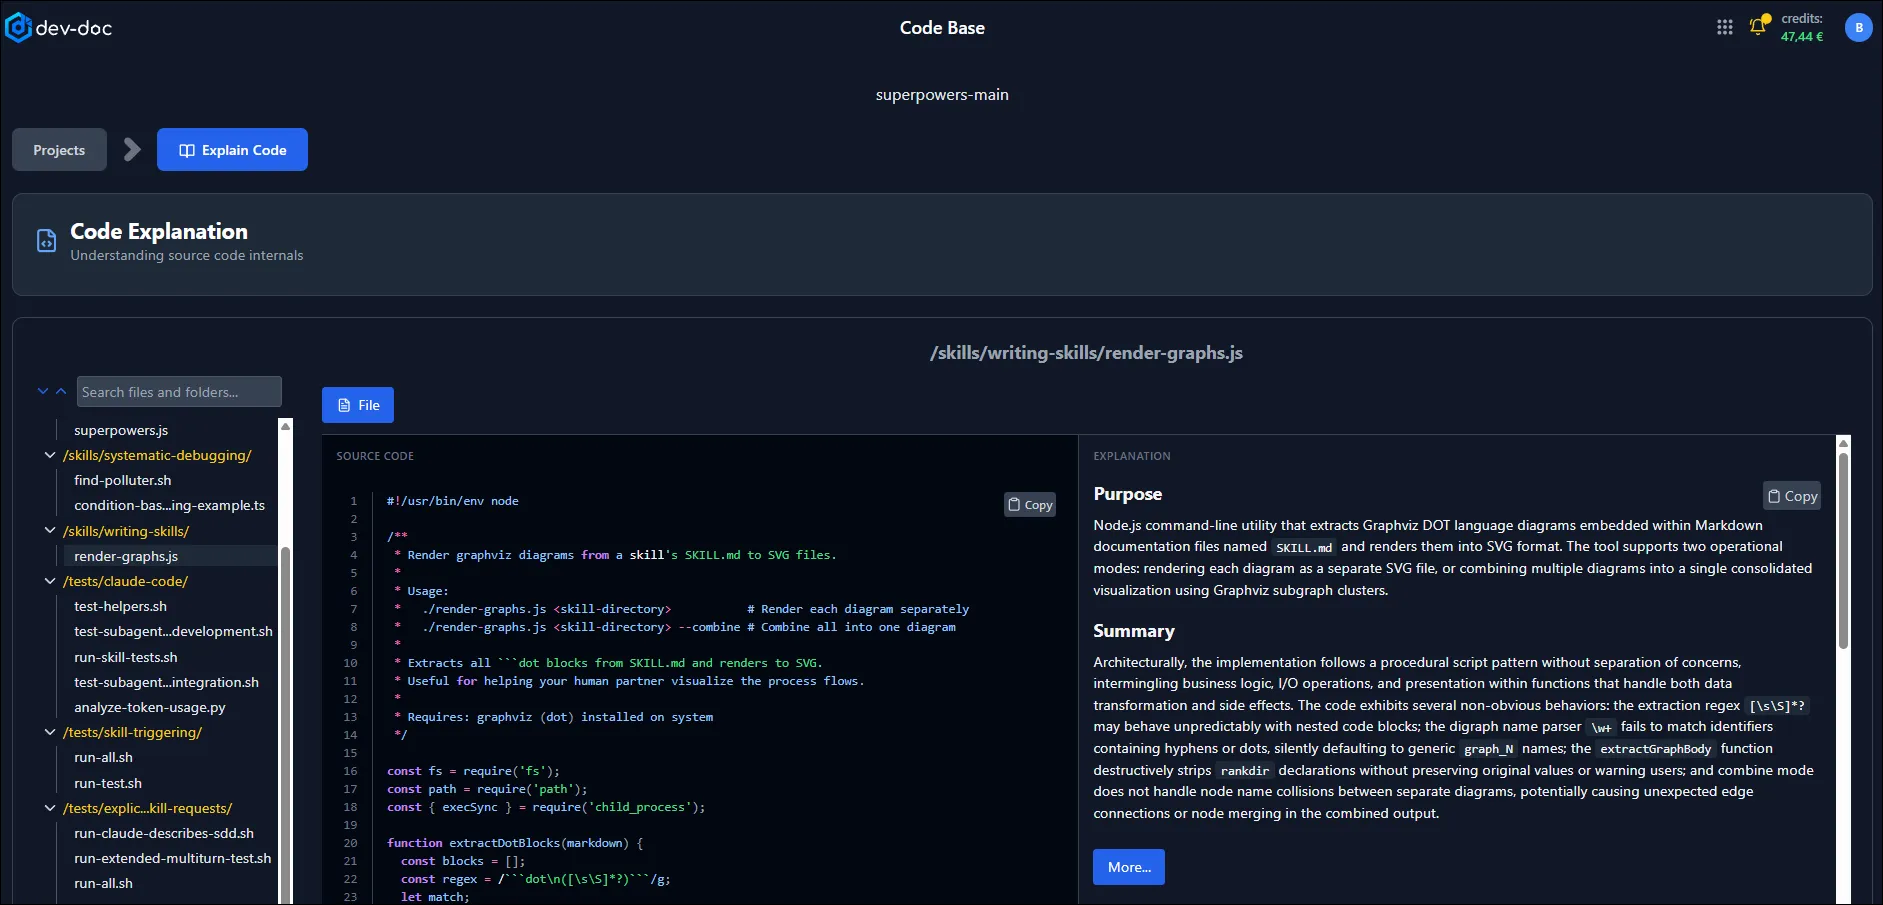Open analyze-token-usage.py file
Image resolution: width=1883 pixels, height=905 pixels.
pos(149,707)
